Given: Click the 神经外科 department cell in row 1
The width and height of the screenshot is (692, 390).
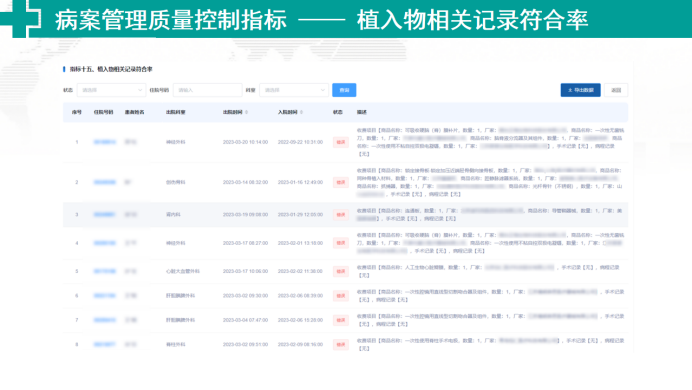Looking at the screenshot, I should tap(176, 142).
